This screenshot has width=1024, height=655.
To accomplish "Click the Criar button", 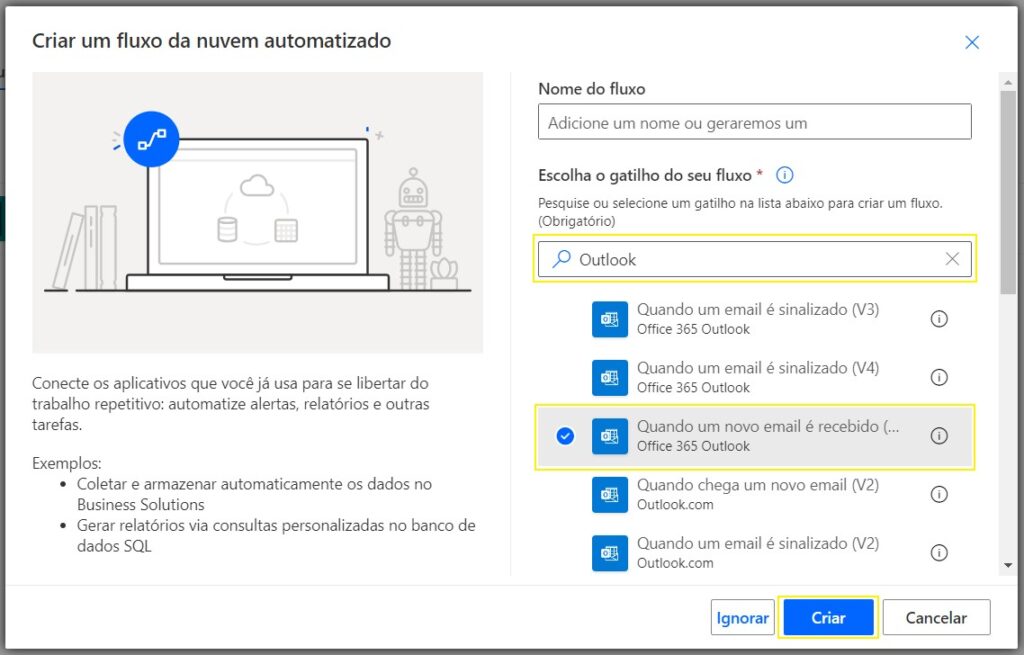I will coord(828,618).
